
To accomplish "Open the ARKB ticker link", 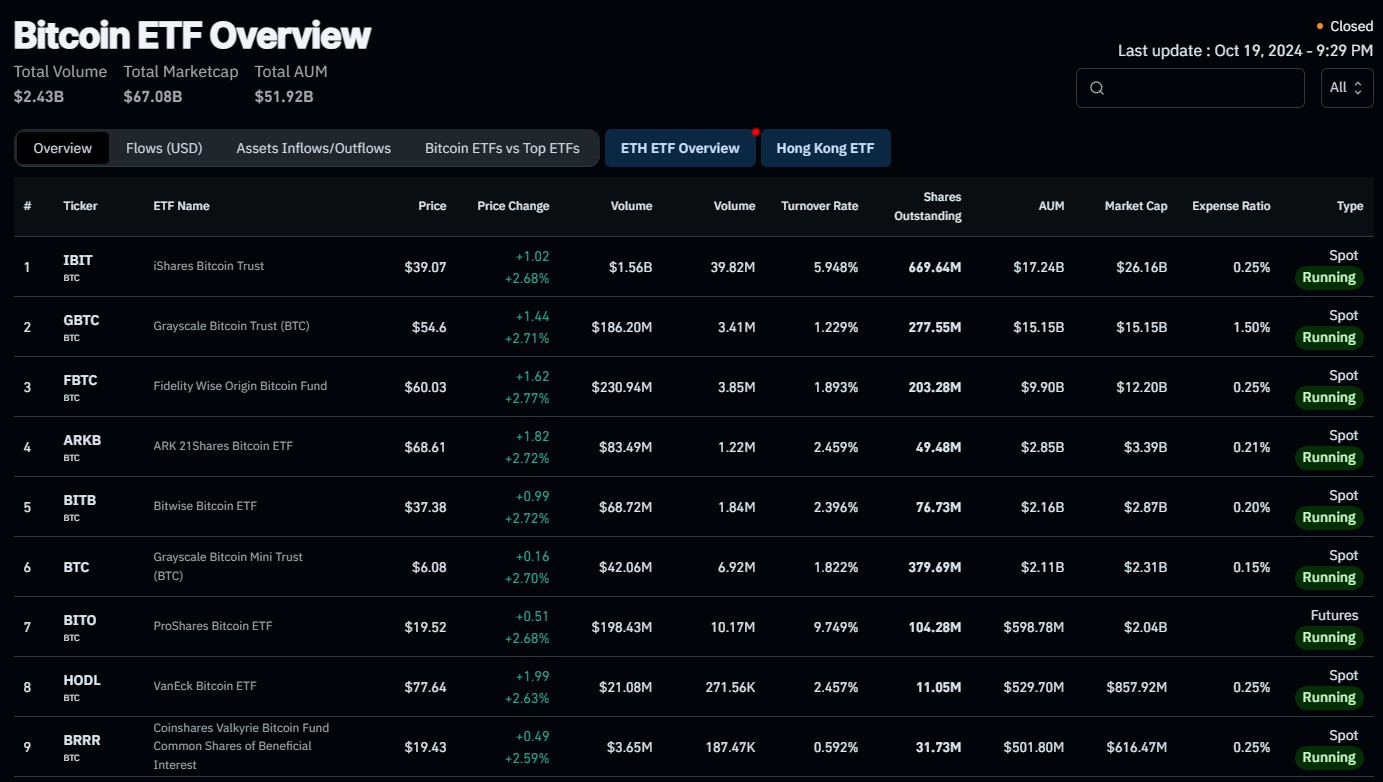I will (x=82, y=440).
